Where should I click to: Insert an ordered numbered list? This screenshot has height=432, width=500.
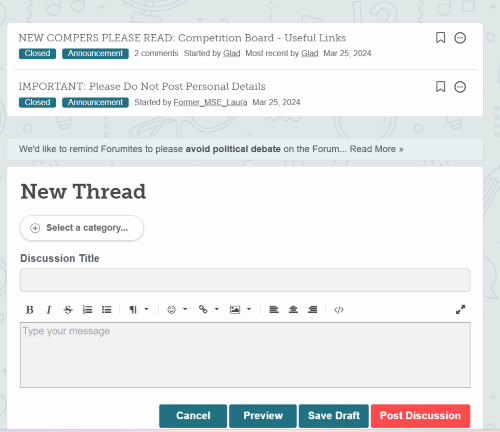pyautogui.click(x=87, y=310)
